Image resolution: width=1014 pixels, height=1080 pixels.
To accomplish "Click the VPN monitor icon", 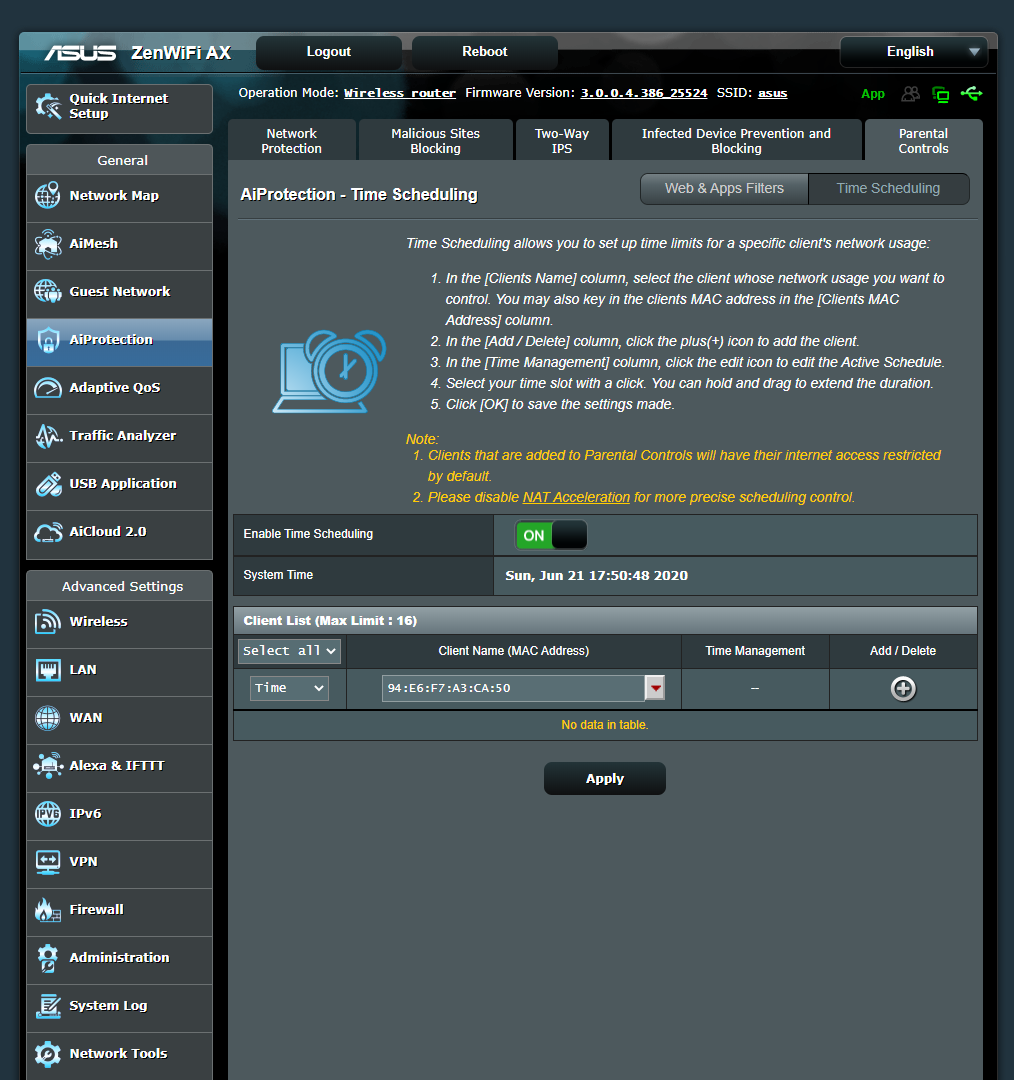I will (x=48, y=862).
